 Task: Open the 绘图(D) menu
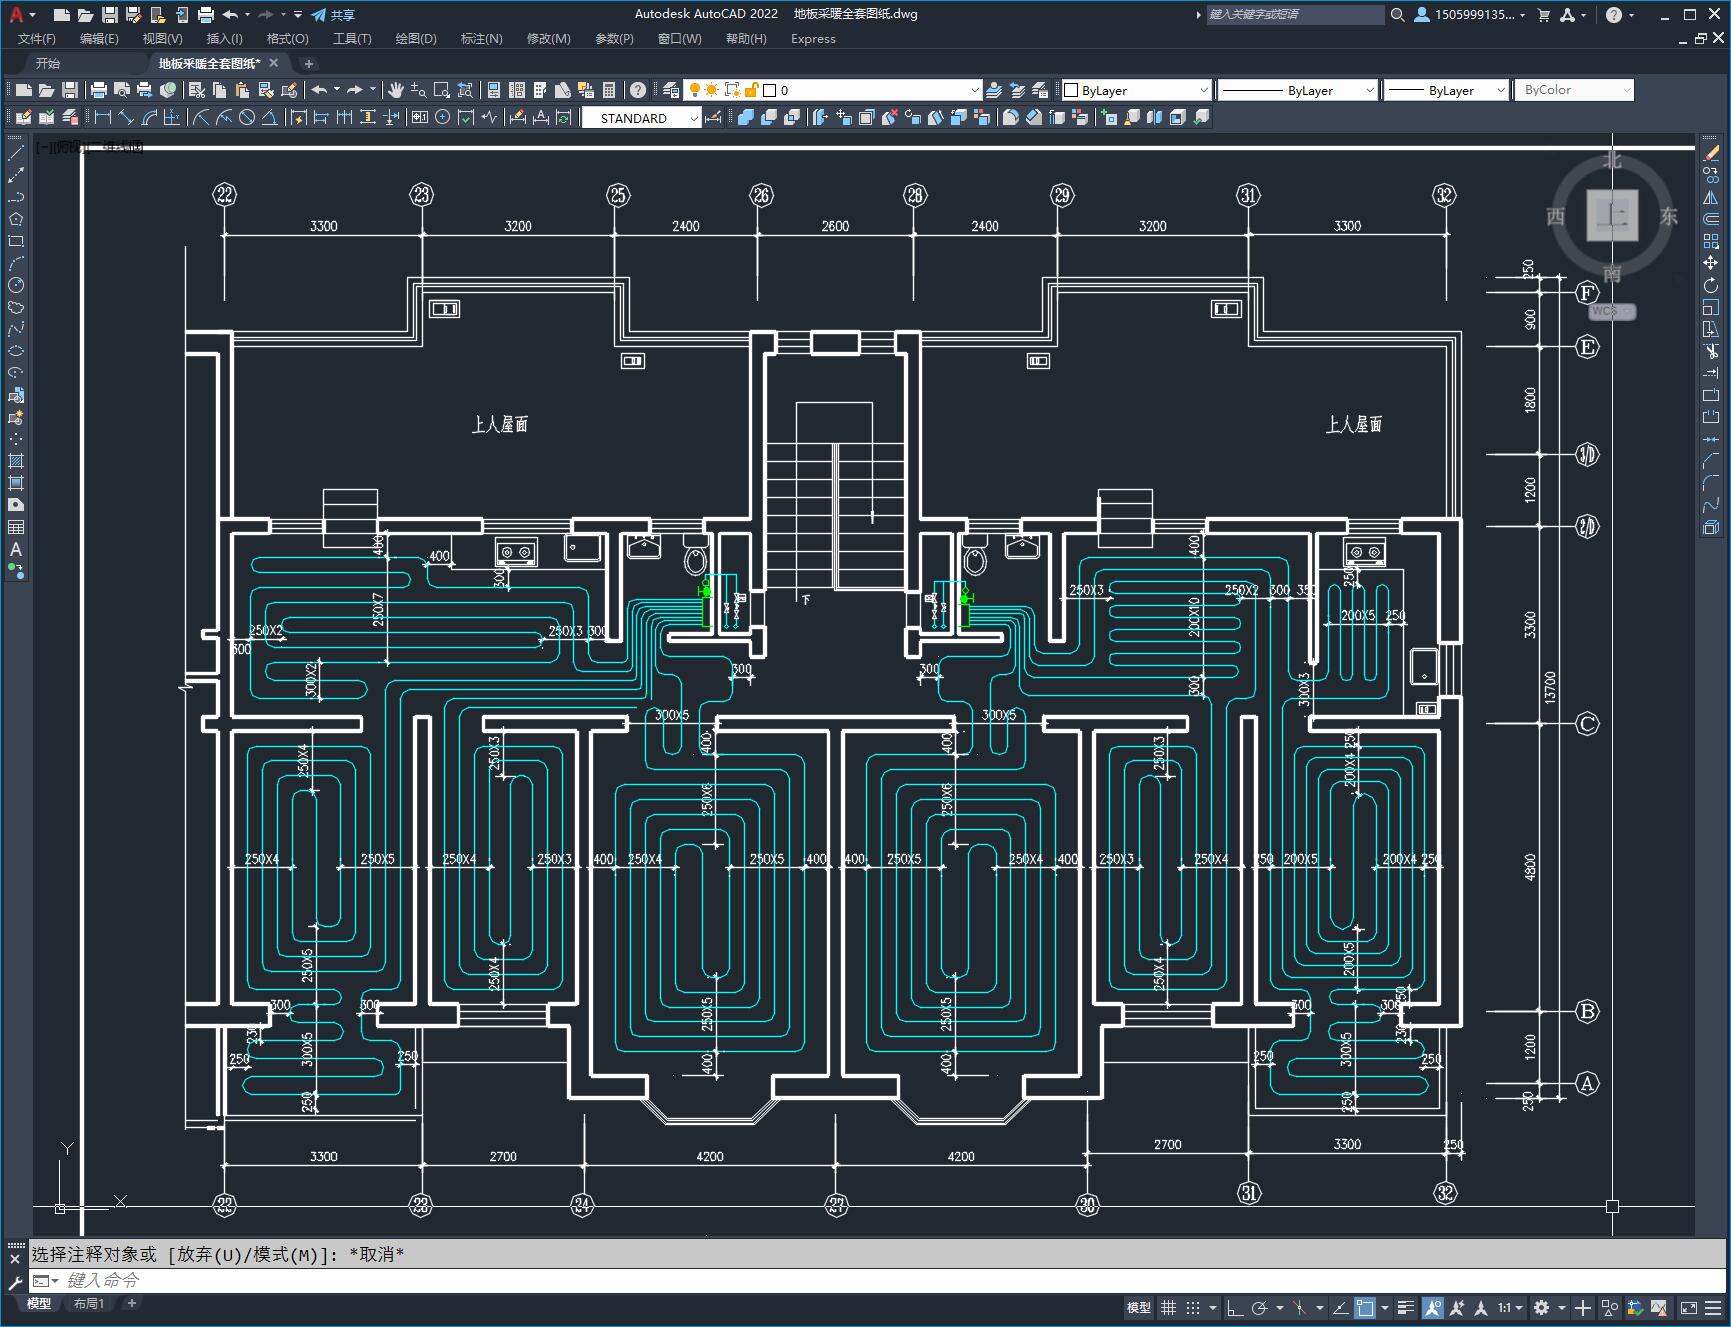pyautogui.click(x=415, y=39)
